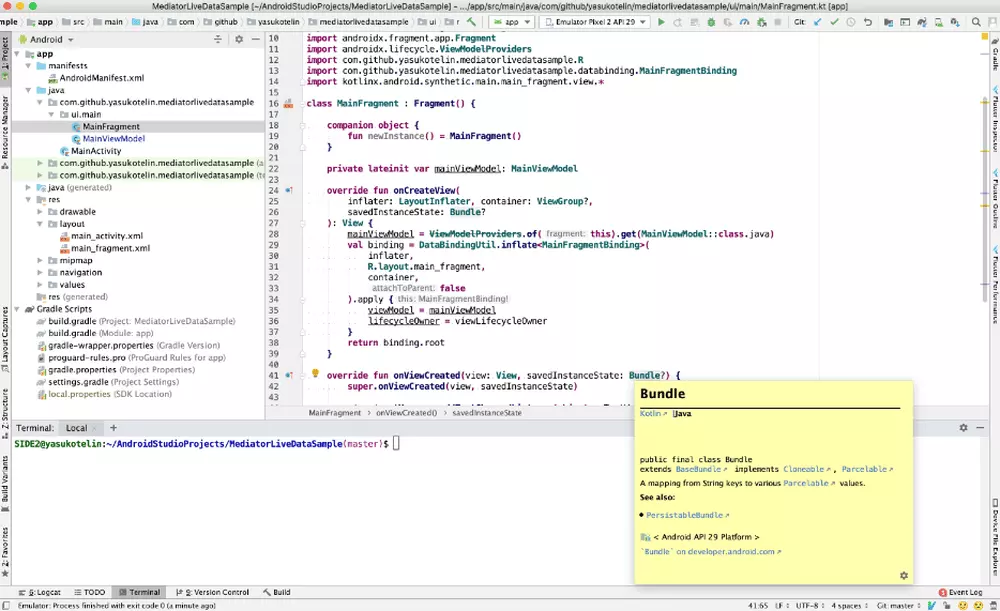Click Git Update Project arrow icon

point(817,22)
